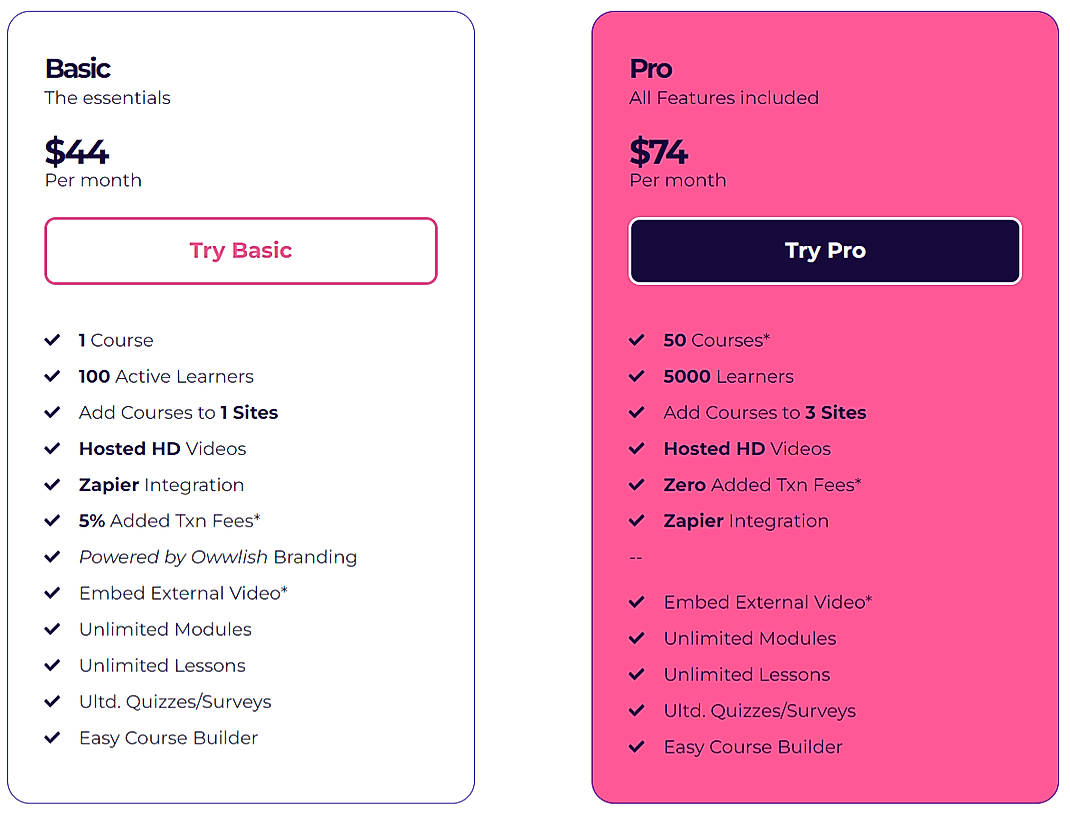Select the checkmark beside Hosted HD Videos in Basic
Screen dimensions: 1070x816
(54, 448)
